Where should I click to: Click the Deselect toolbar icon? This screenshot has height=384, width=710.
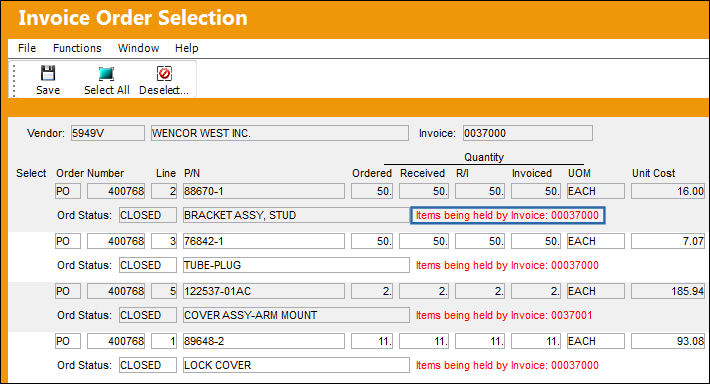click(x=164, y=73)
